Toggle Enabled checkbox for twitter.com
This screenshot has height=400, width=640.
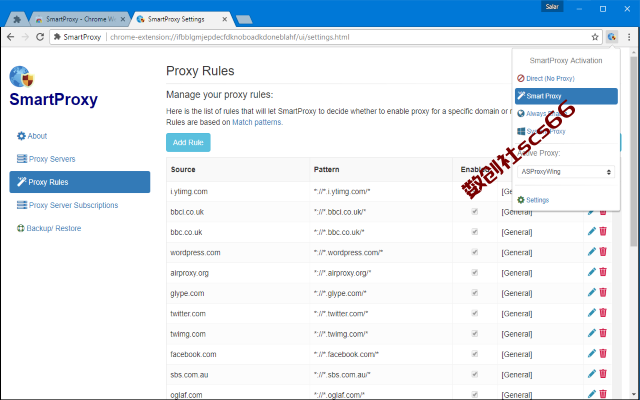(x=474, y=313)
